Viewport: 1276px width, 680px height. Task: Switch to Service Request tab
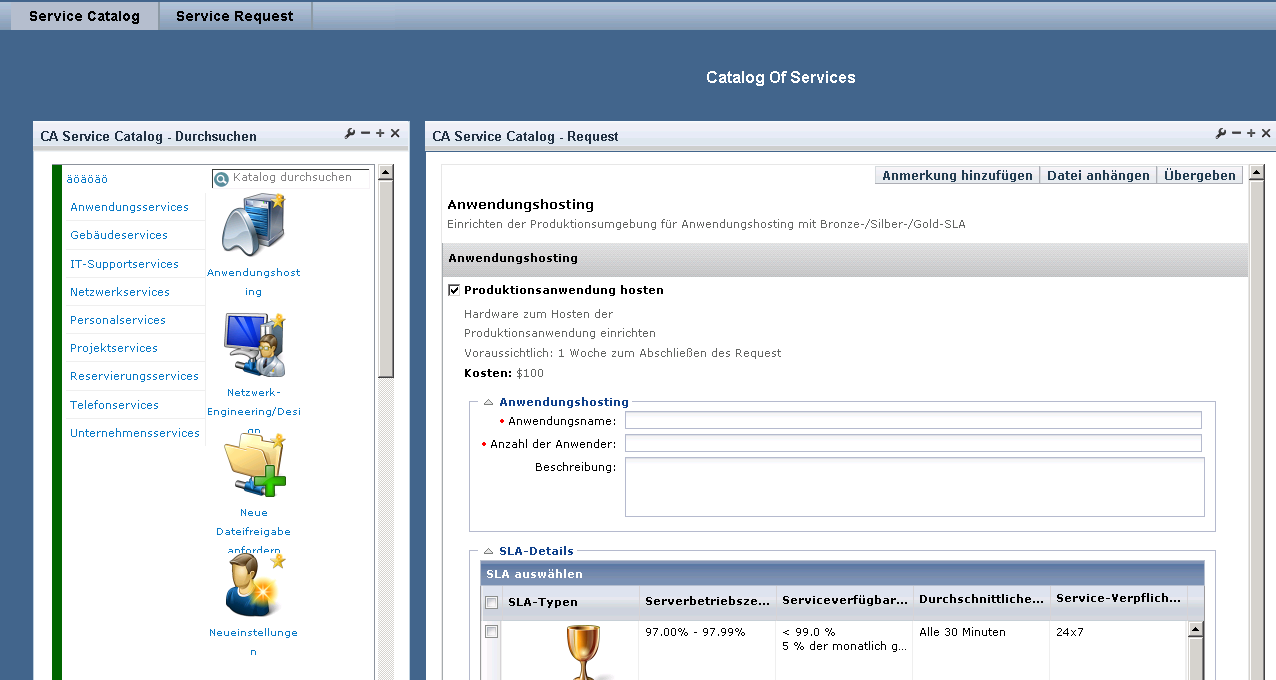235,16
